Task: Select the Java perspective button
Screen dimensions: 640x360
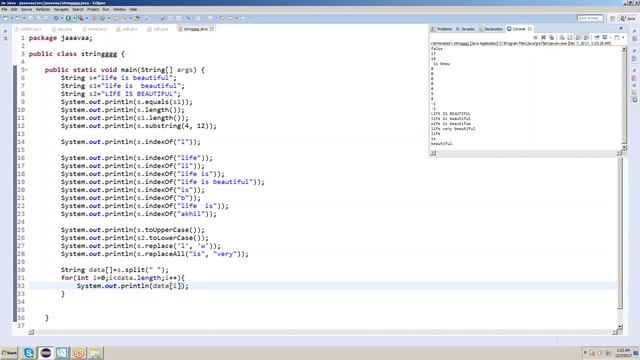Action: click(628, 18)
